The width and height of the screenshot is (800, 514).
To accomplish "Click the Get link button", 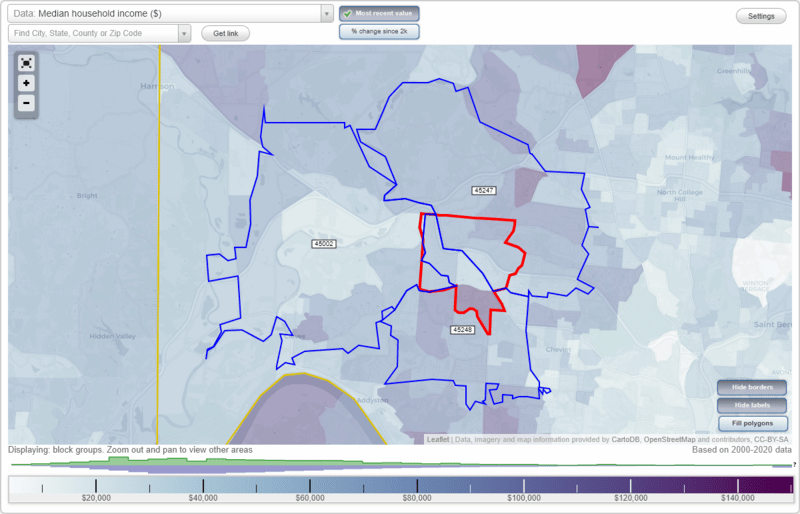I will point(226,34).
